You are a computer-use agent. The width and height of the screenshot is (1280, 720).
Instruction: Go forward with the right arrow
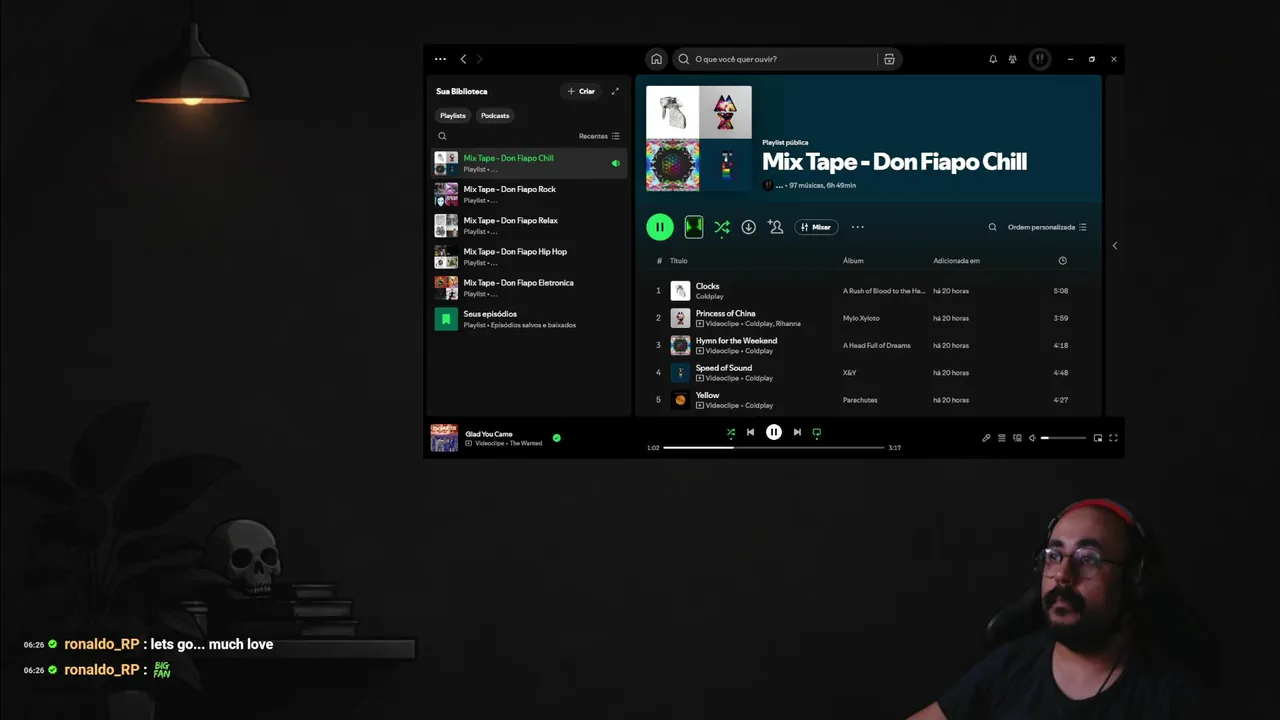point(479,59)
